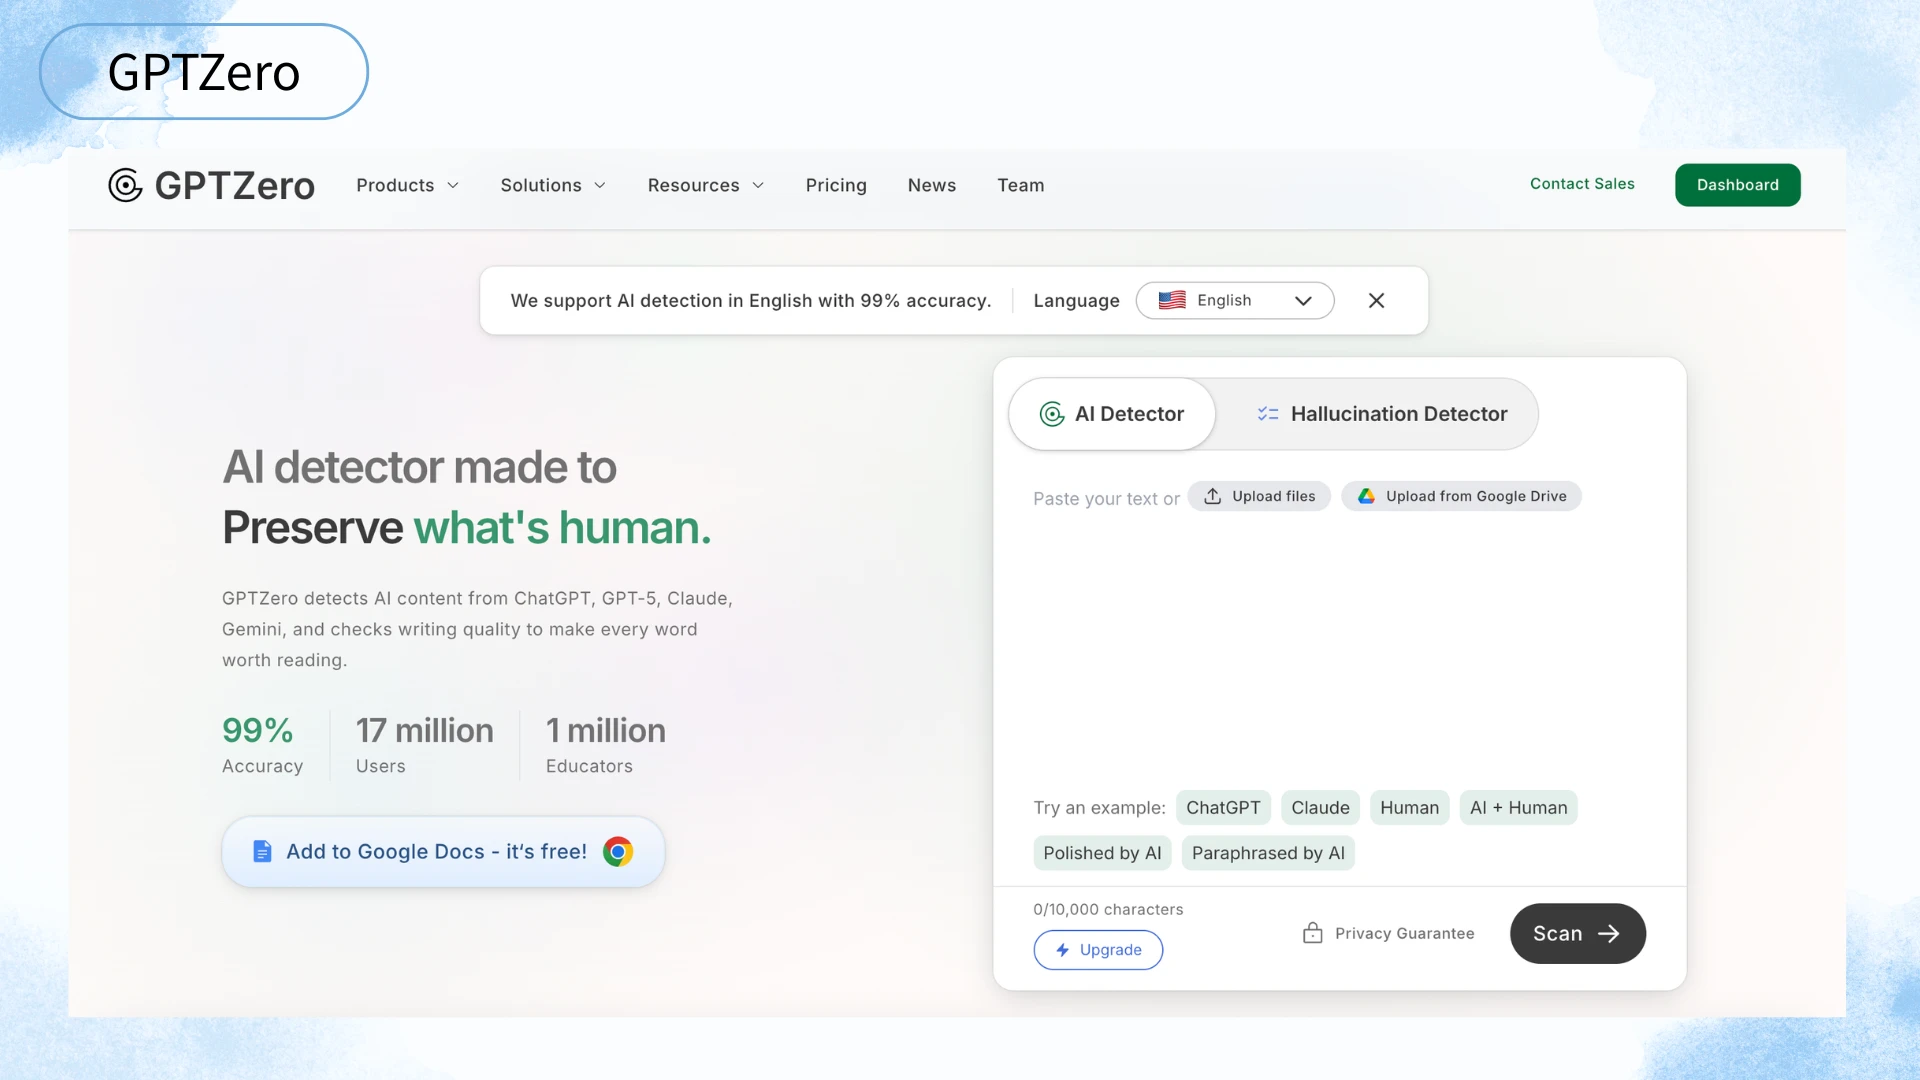Click the Solutions chevron arrow

click(600, 186)
